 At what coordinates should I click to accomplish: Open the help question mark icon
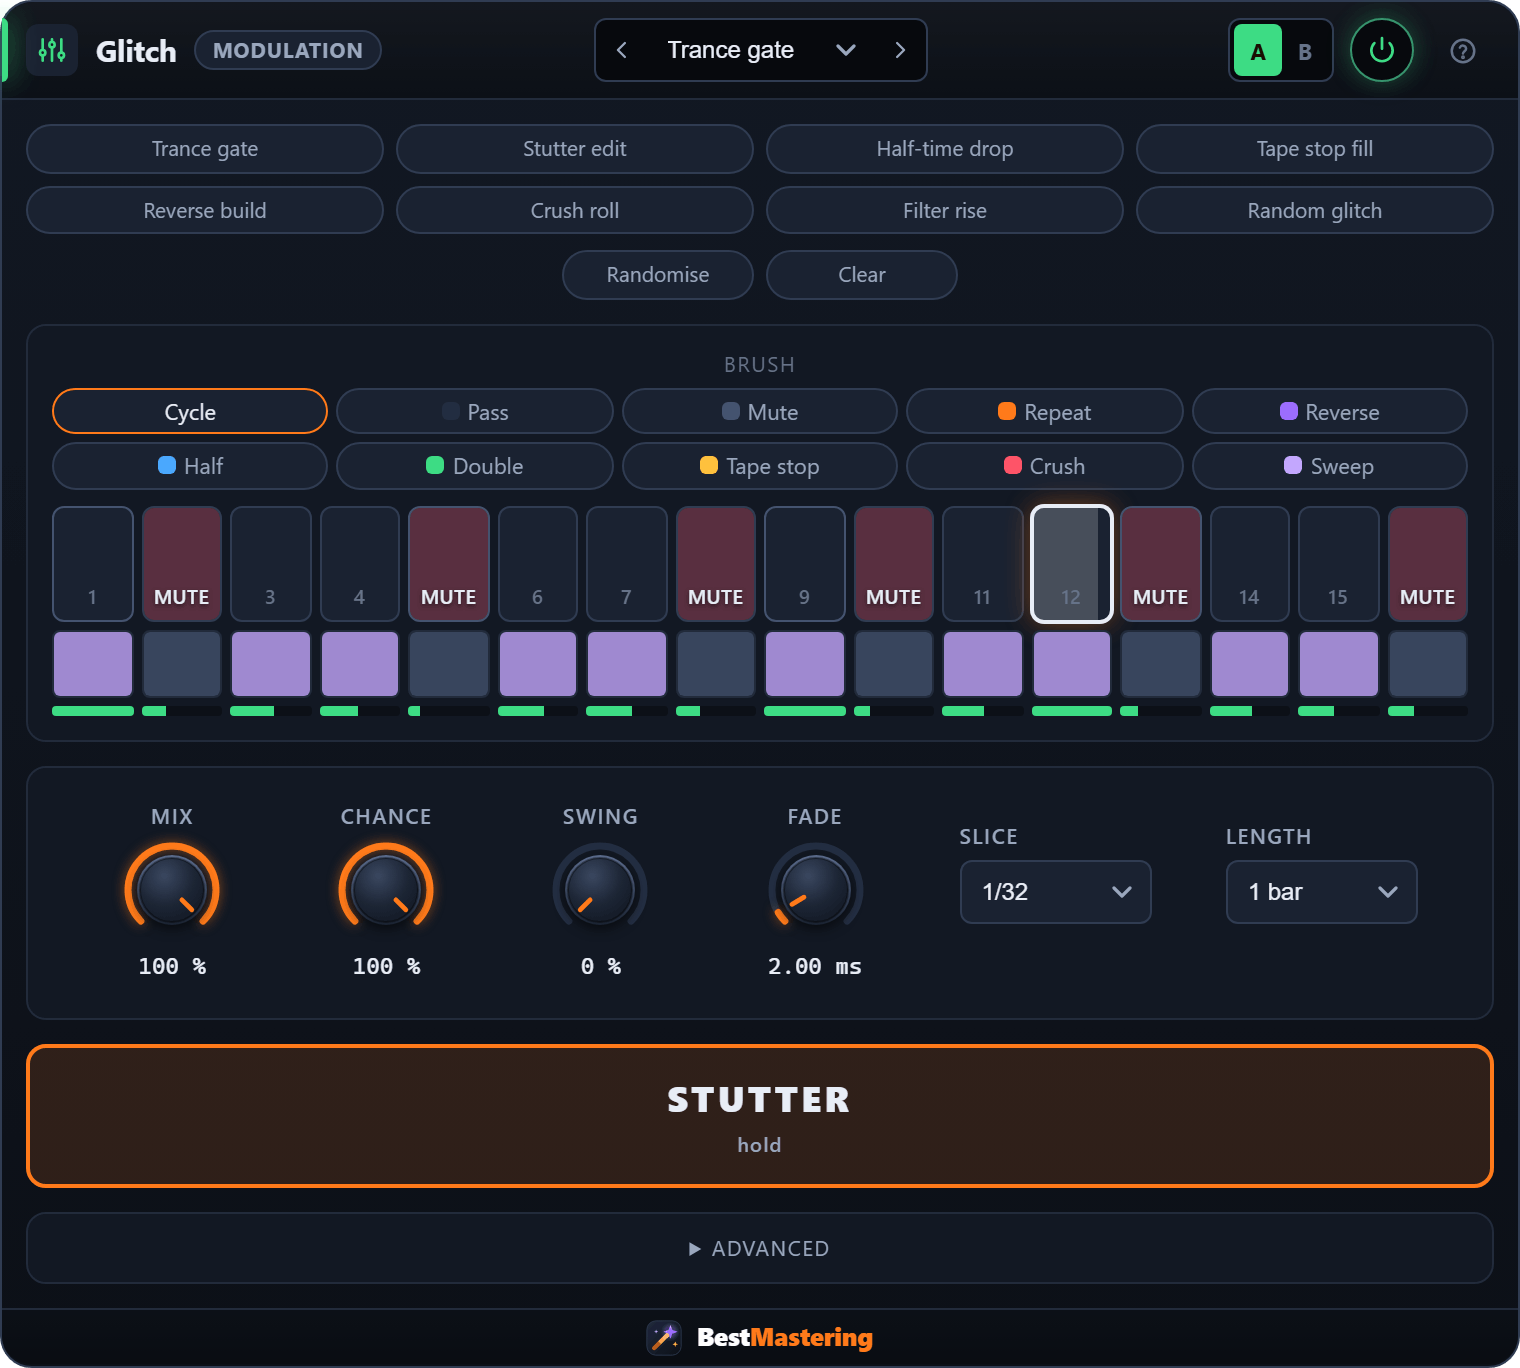1463,51
